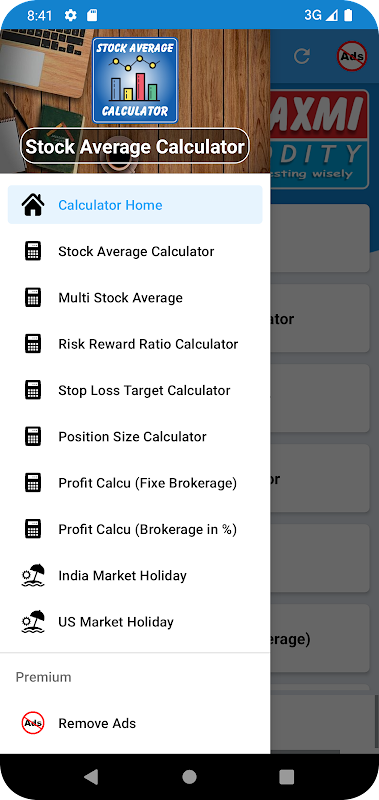Open the Stop Loss Target Calculator
The image size is (379, 800).
[135, 390]
